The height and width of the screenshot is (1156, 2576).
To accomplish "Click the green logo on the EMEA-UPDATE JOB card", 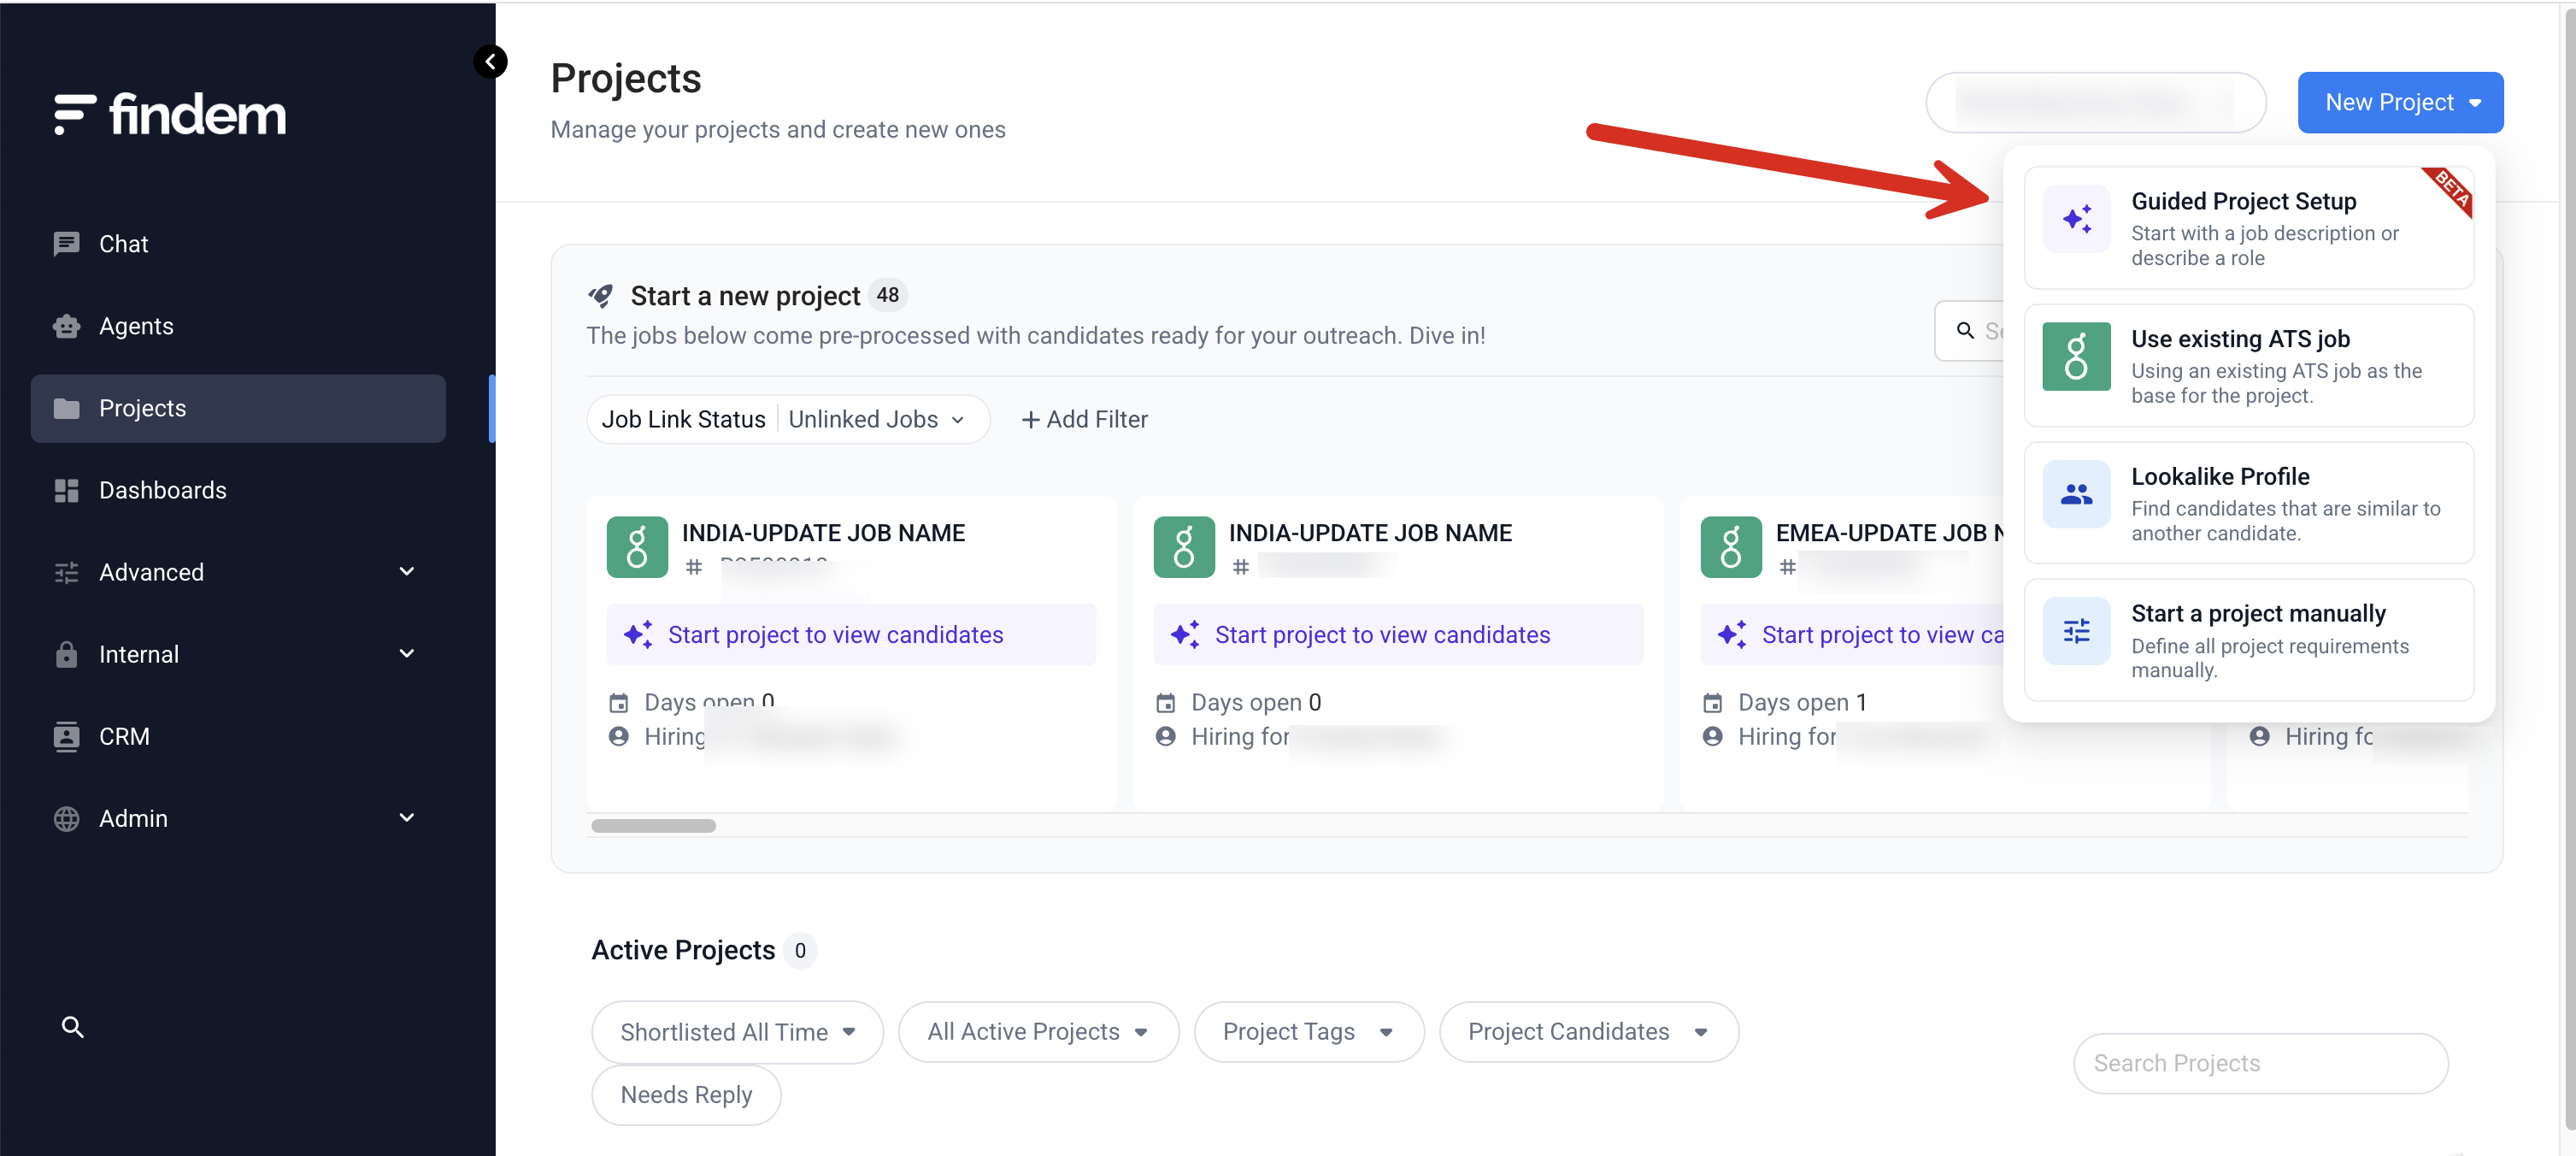I will pos(1731,547).
